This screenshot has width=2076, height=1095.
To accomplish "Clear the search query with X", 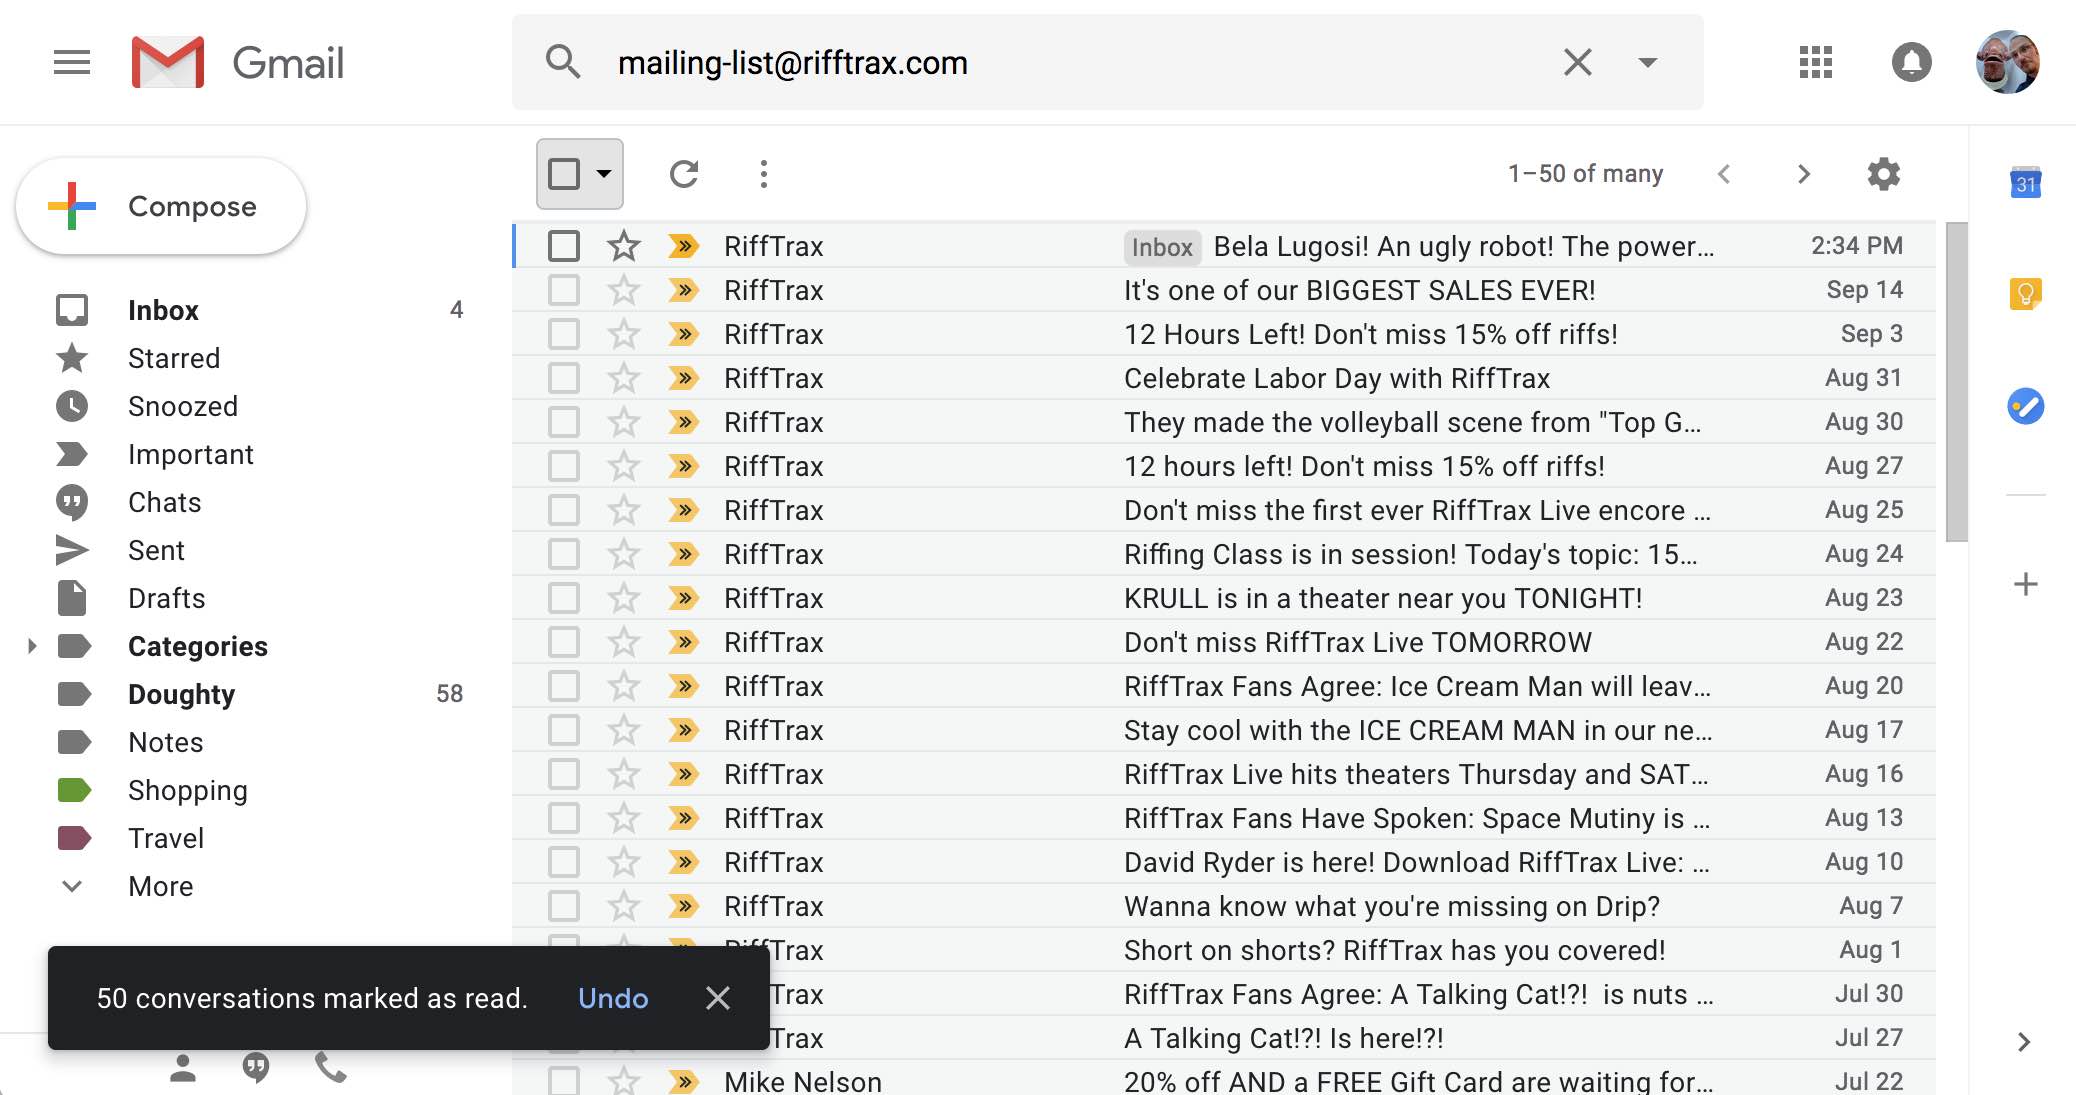I will [x=1577, y=62].
